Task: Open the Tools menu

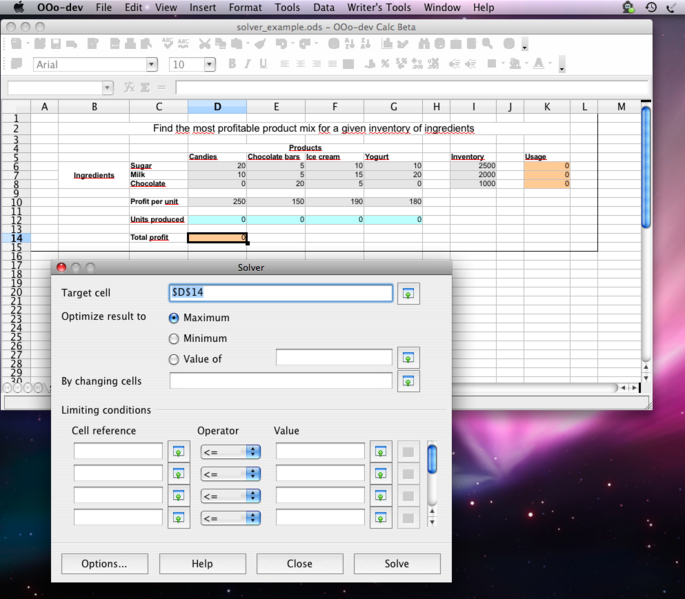Action: pyautogui.click(x=287, y=7)
